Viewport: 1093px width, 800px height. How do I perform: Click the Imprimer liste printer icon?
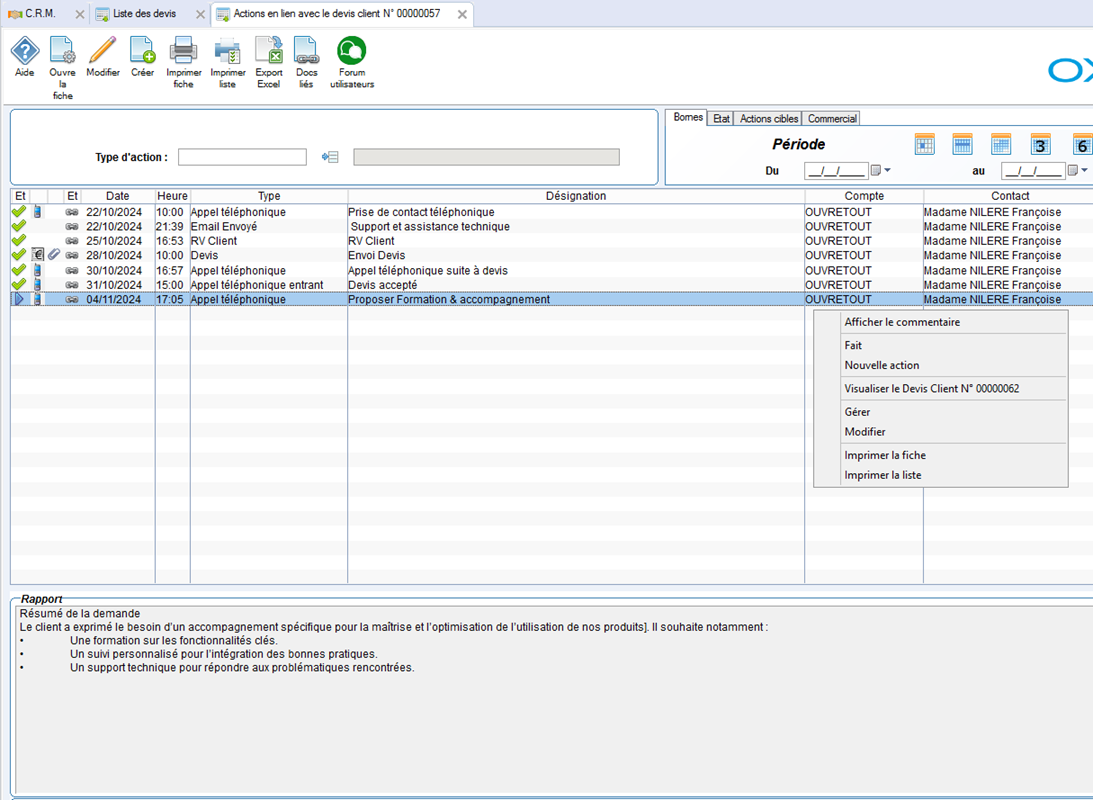coord(227,51)
